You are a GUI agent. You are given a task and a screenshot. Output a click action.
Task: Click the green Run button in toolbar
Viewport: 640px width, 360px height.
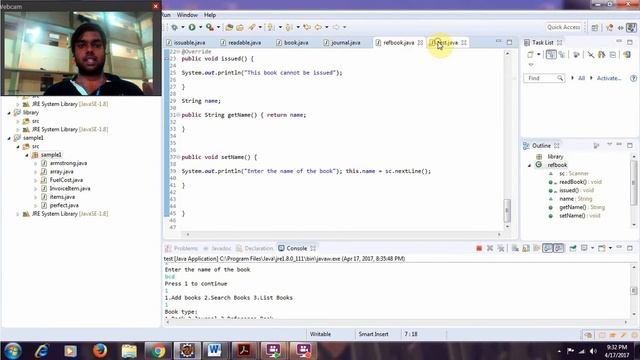coord(192,27)
